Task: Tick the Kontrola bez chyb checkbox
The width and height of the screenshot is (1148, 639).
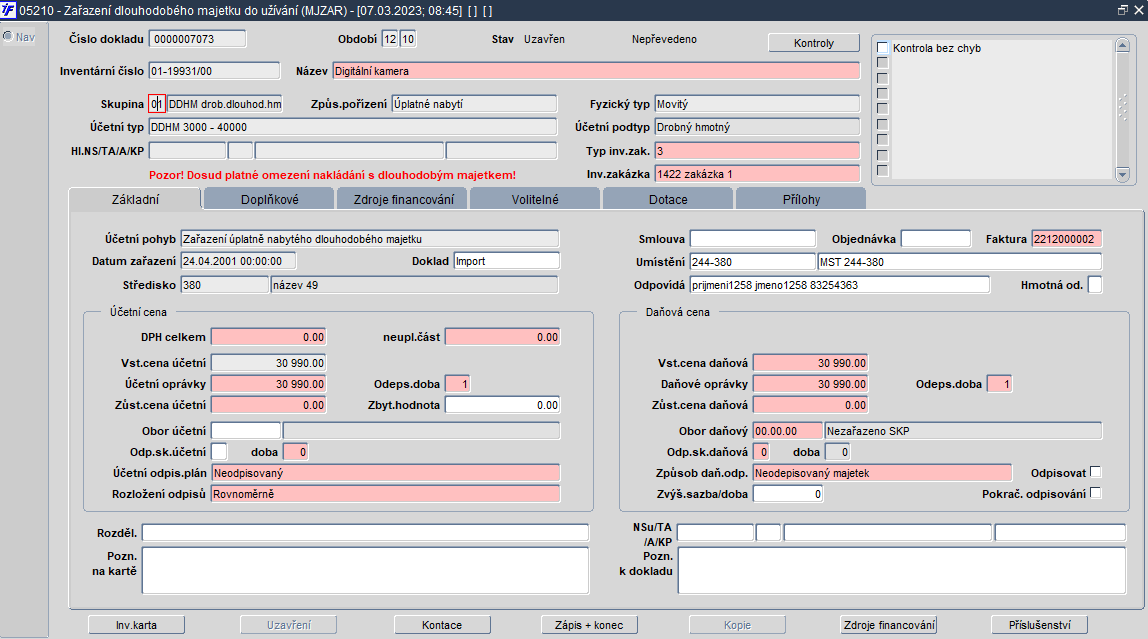Action: click(882, 48)
